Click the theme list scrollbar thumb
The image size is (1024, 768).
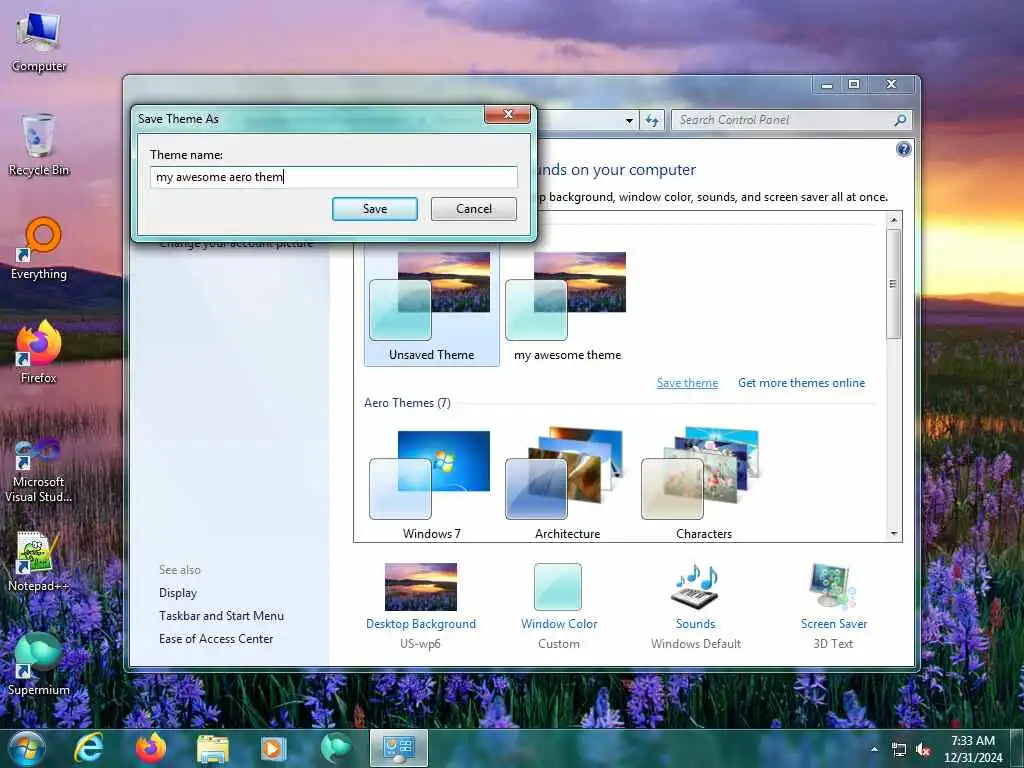[894, 284]
